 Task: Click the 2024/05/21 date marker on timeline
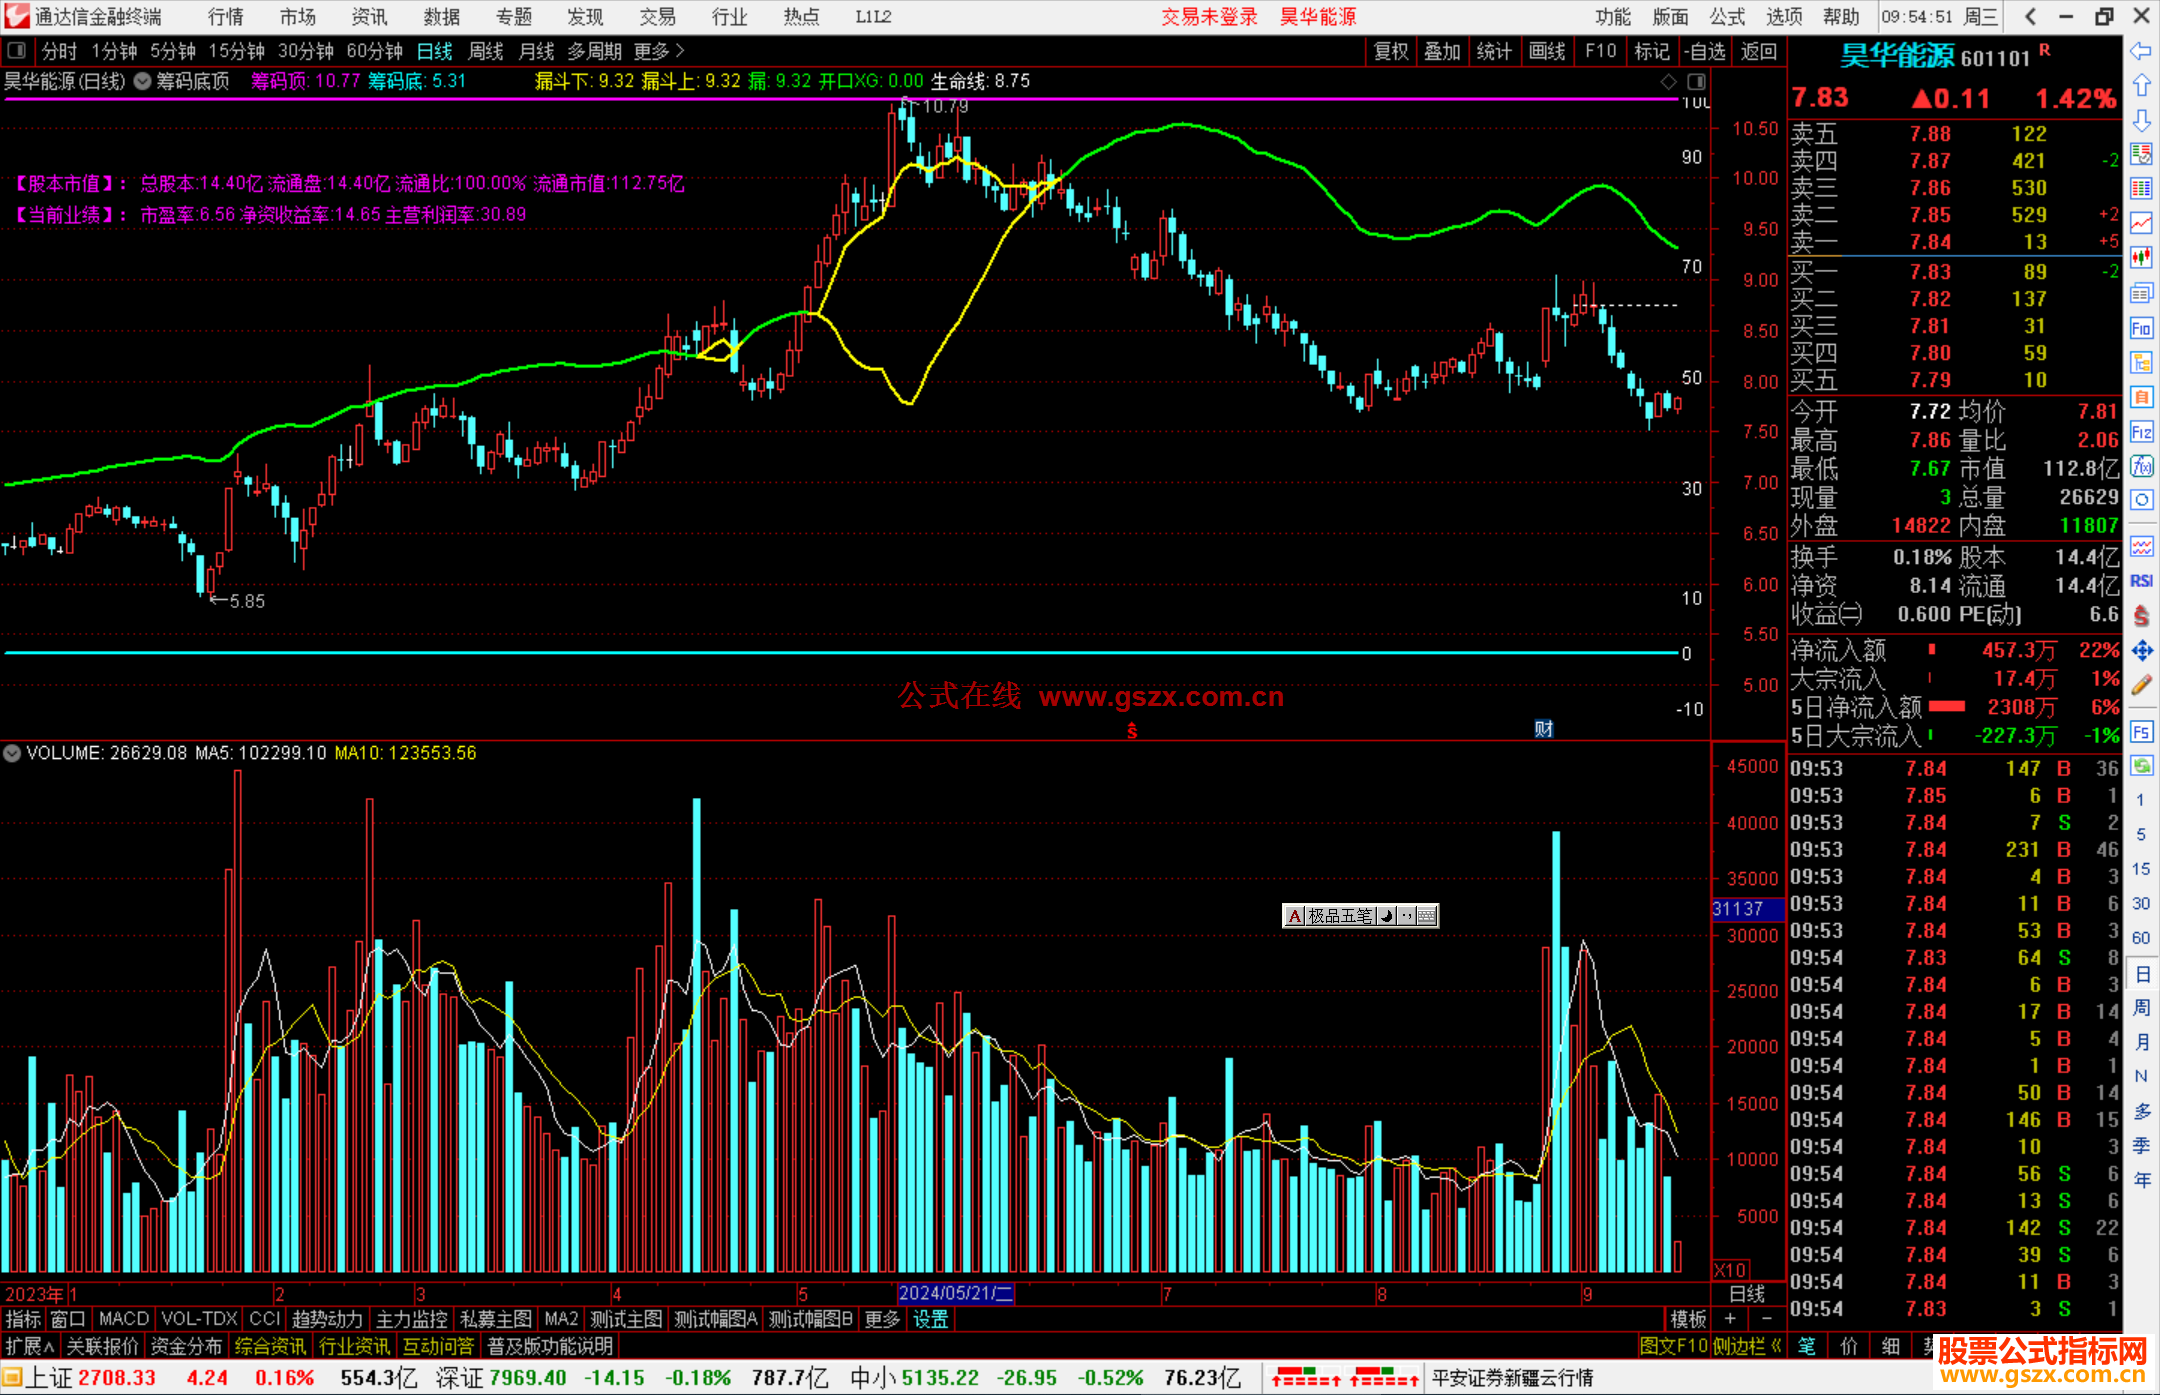[x=955, y=1293]
